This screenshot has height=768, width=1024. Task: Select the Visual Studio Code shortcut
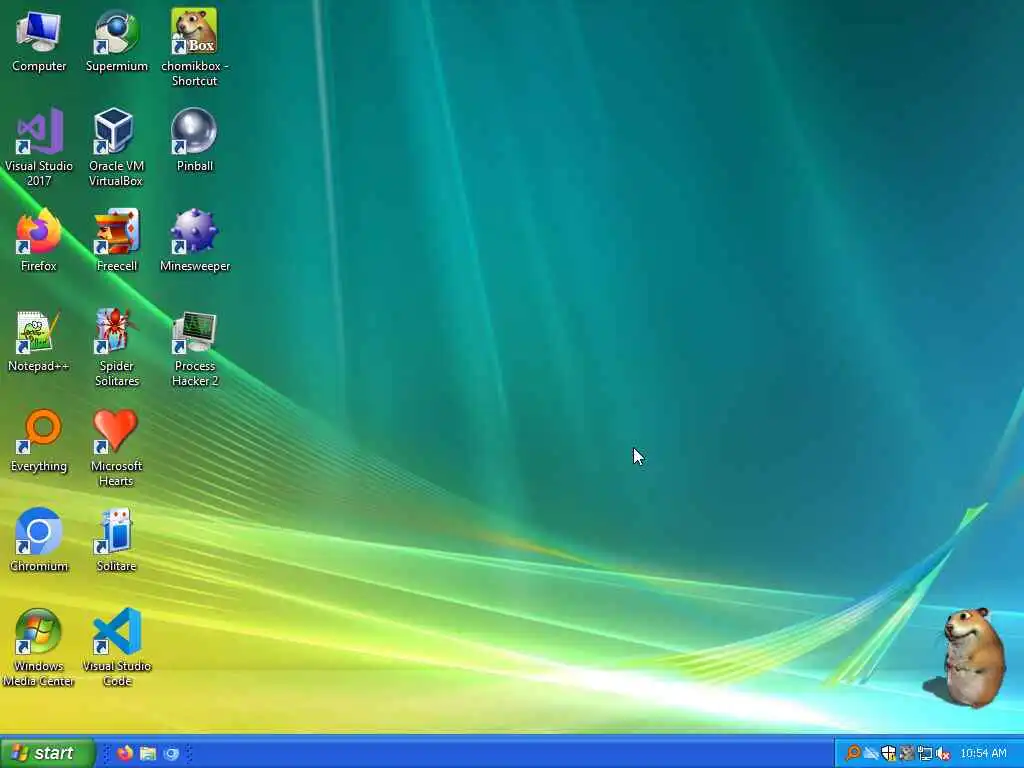pyautogui.click(x=116, y=648)
